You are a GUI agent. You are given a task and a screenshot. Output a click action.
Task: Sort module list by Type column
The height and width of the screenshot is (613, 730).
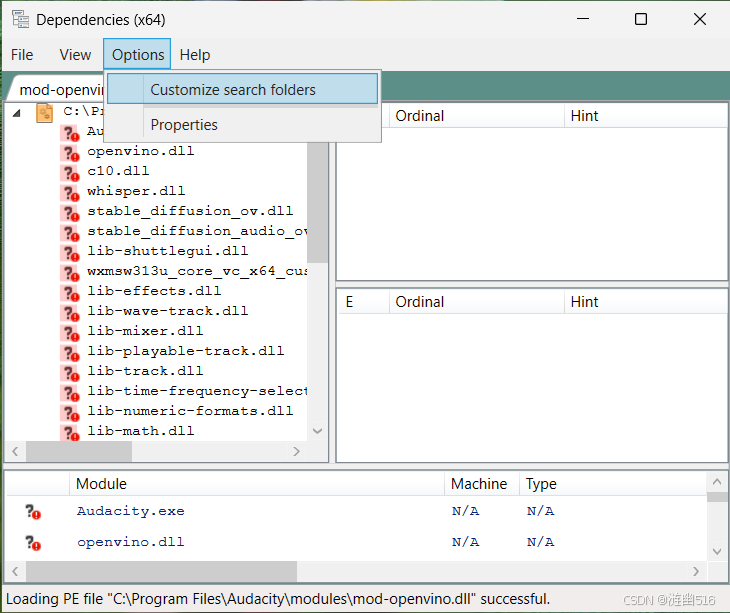click(613, 484)
